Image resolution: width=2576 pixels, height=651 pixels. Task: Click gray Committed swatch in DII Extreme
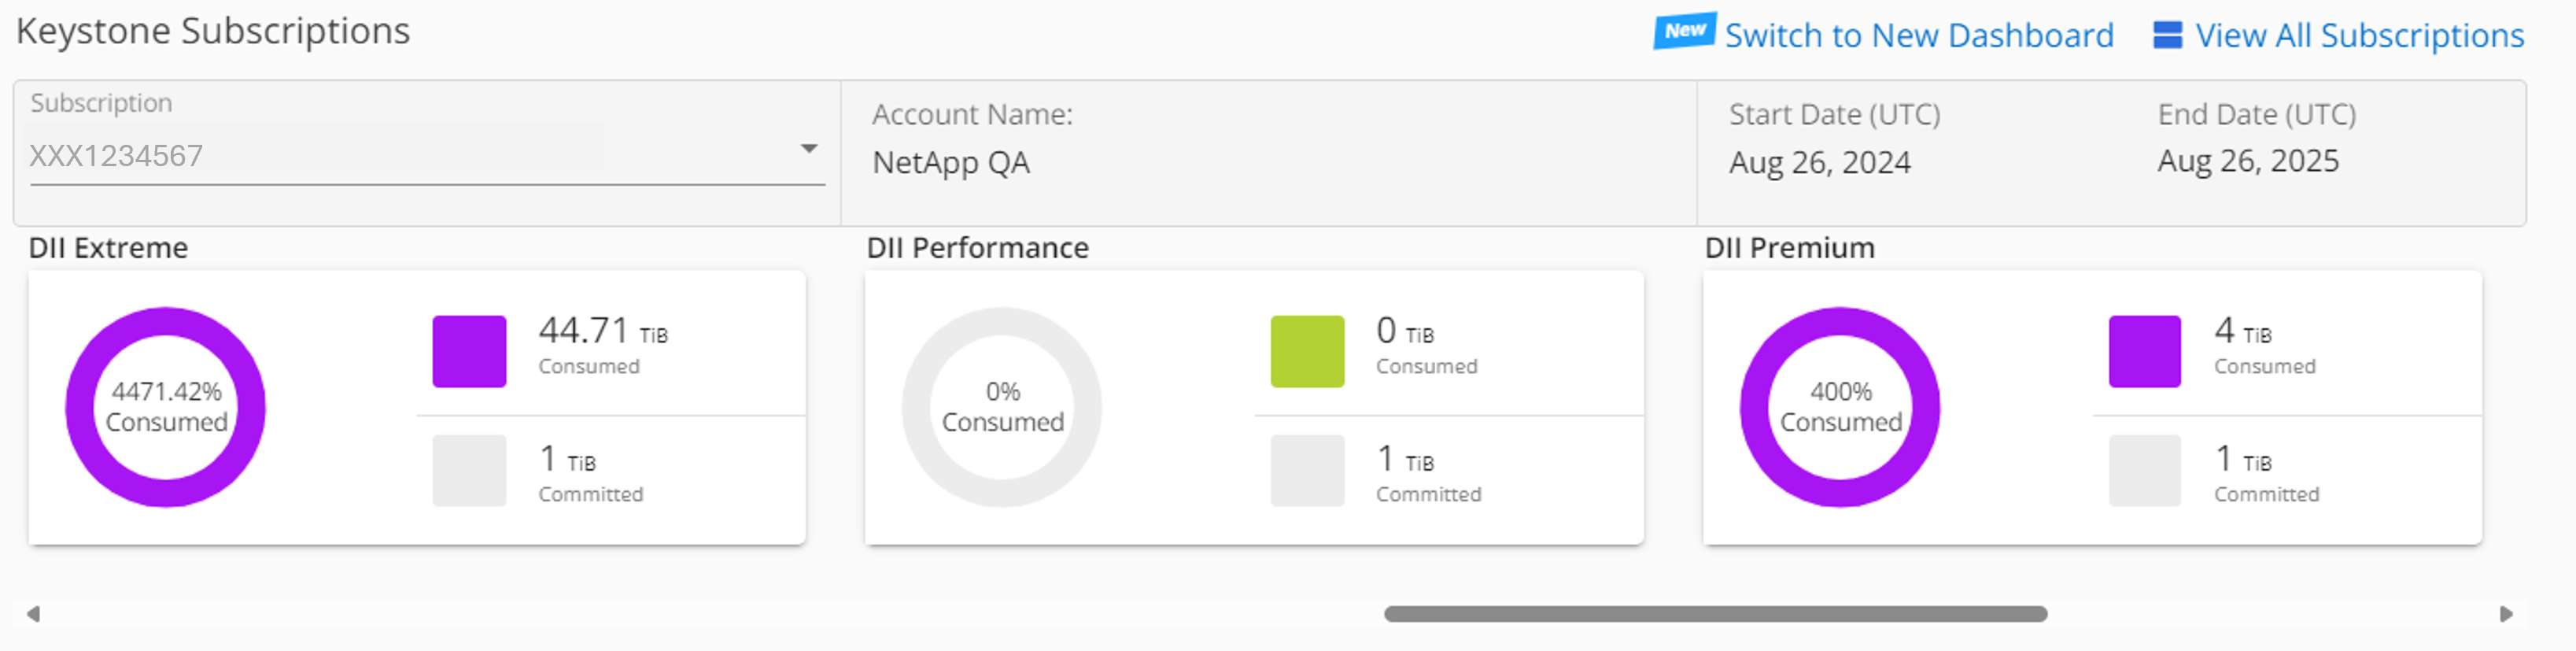tap(469, 470)
